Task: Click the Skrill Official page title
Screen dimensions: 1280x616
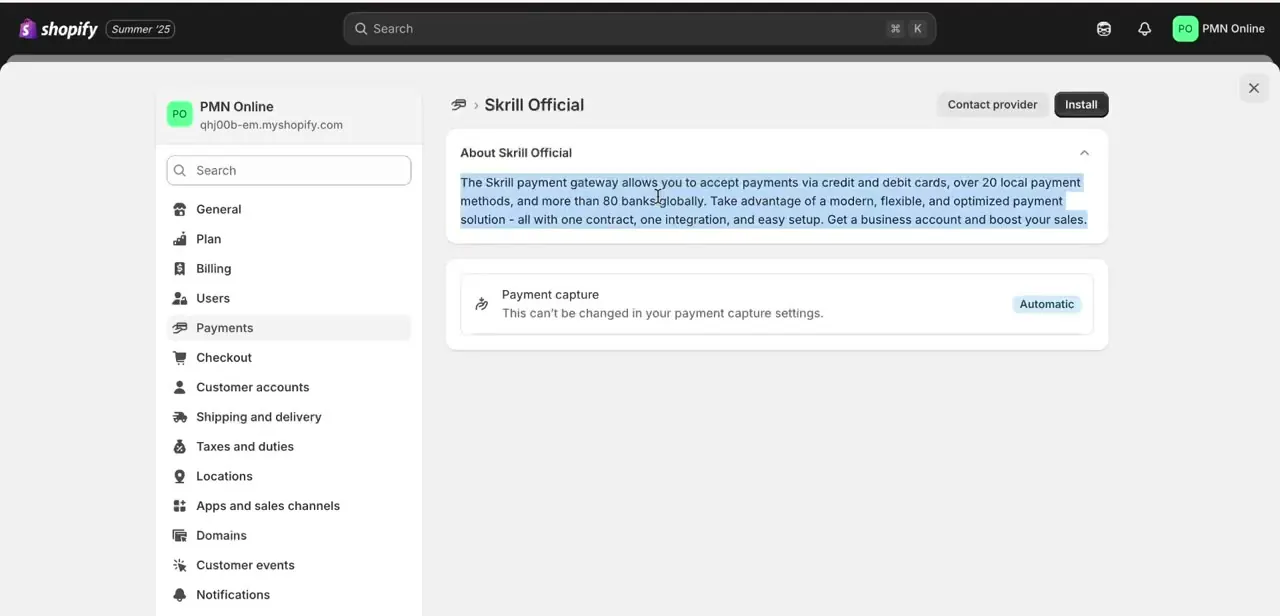Action: pos(534,105)
